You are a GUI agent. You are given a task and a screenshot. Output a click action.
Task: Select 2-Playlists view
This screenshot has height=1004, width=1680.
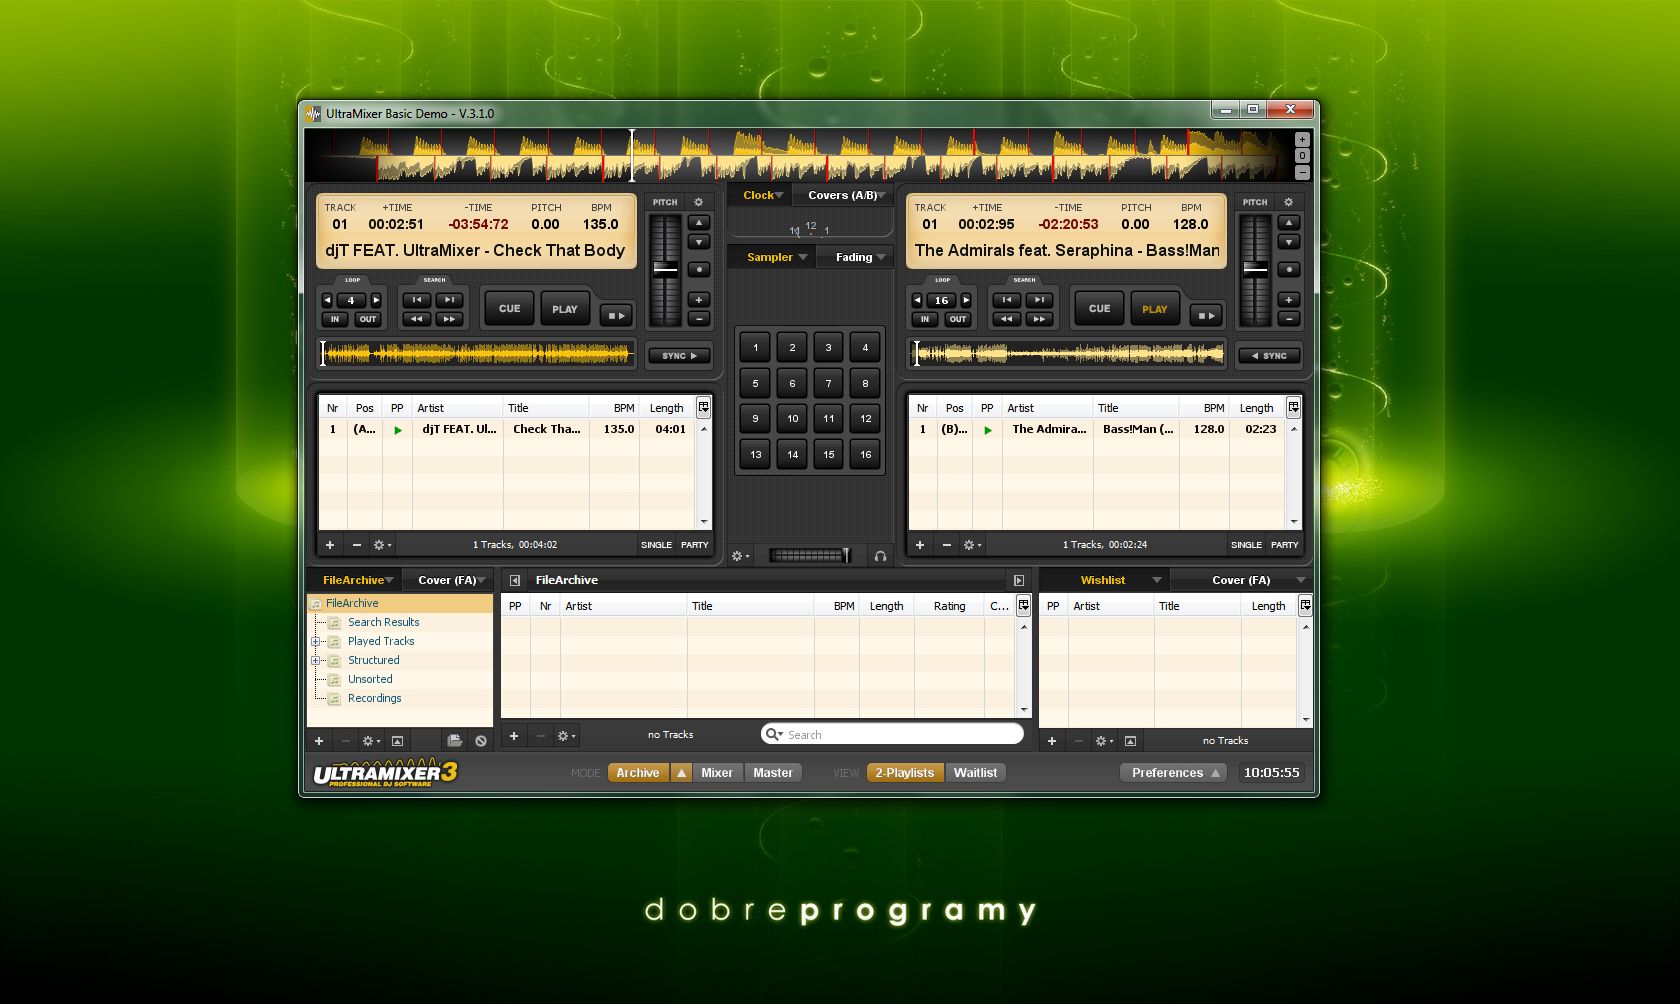coord(905,773)
